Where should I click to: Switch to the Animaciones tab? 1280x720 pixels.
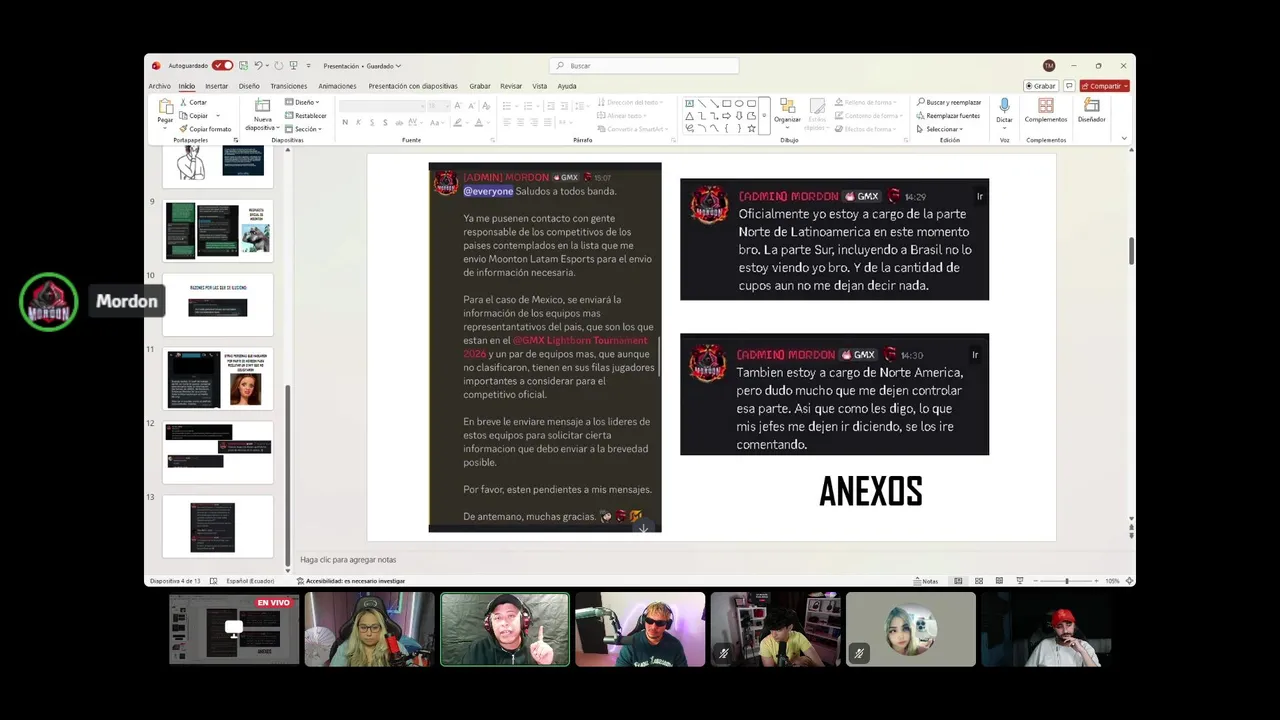tap(337, 86)
